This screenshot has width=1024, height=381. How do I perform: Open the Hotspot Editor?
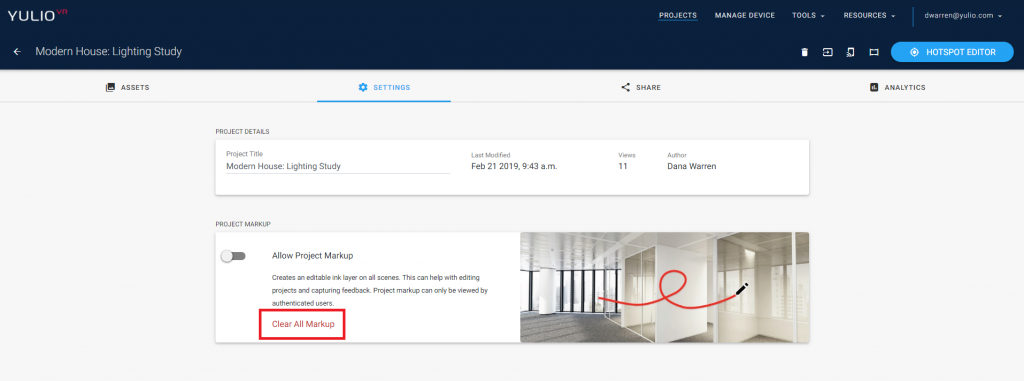[952, 52]
